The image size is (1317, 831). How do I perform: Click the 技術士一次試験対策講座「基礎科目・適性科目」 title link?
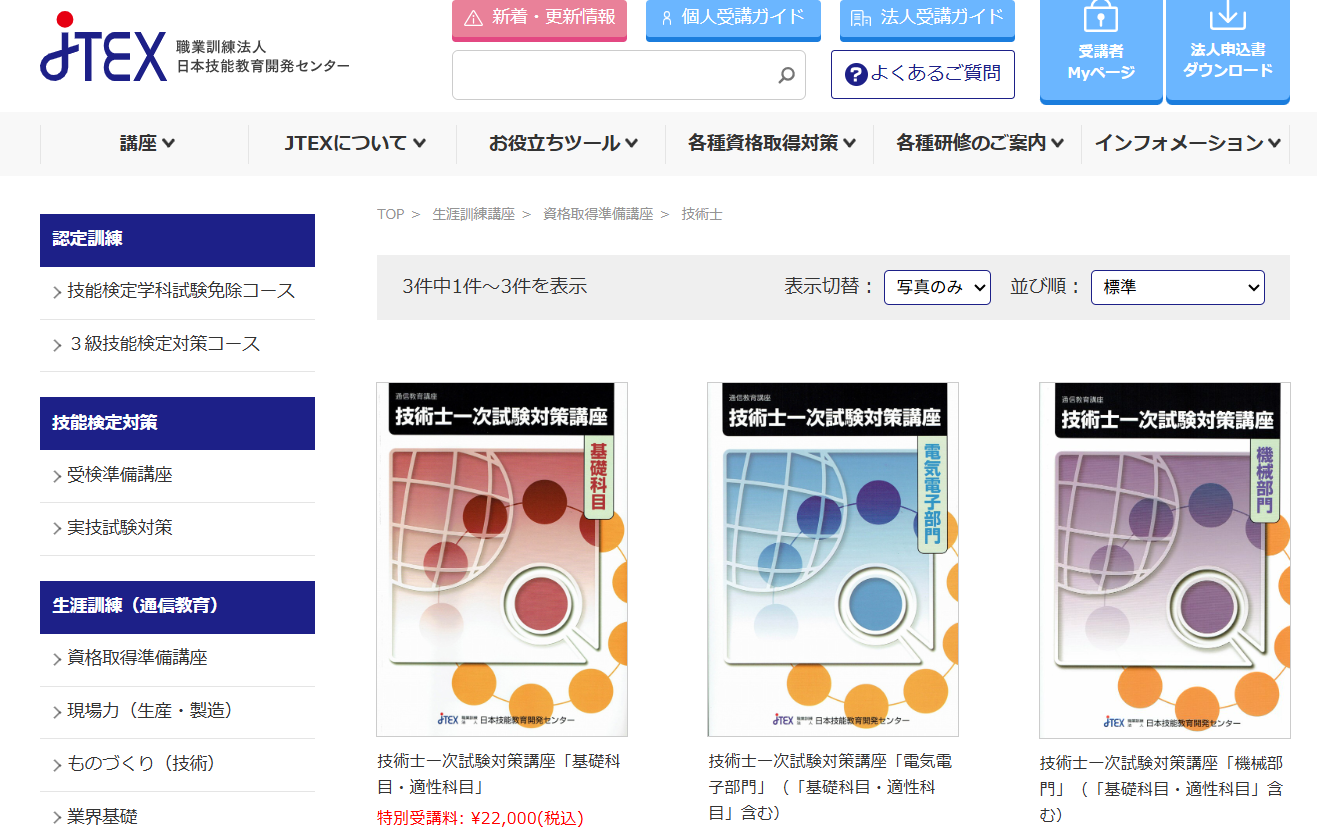point(499,774)
